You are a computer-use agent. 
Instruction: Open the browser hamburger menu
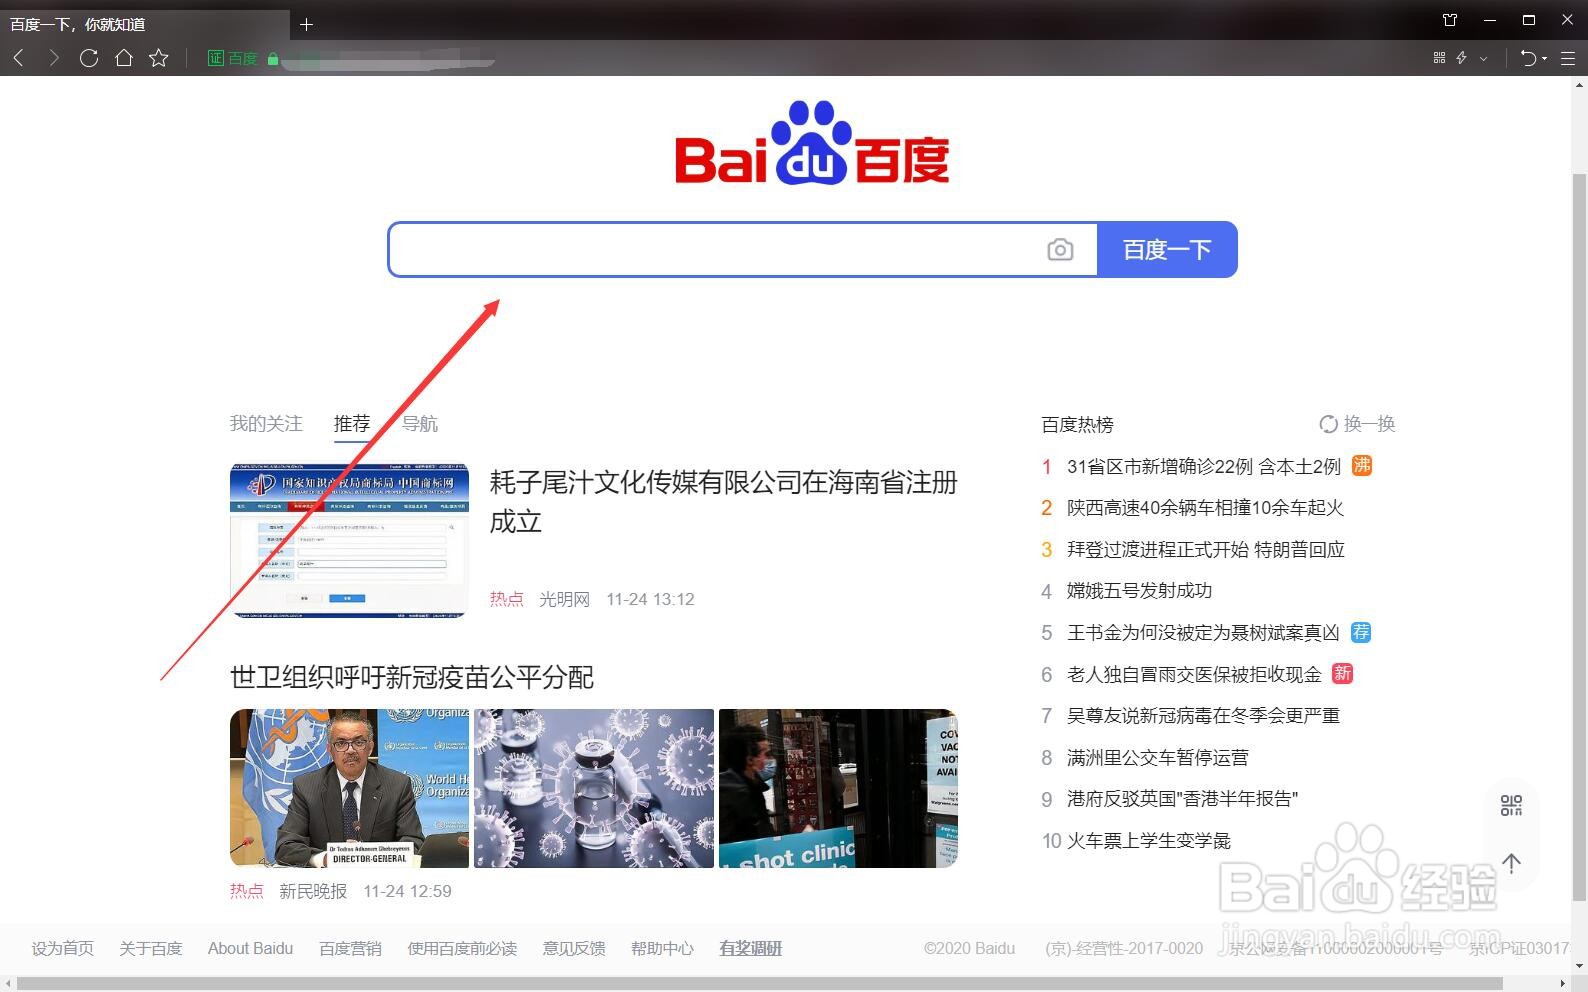tap(1568, 58)
